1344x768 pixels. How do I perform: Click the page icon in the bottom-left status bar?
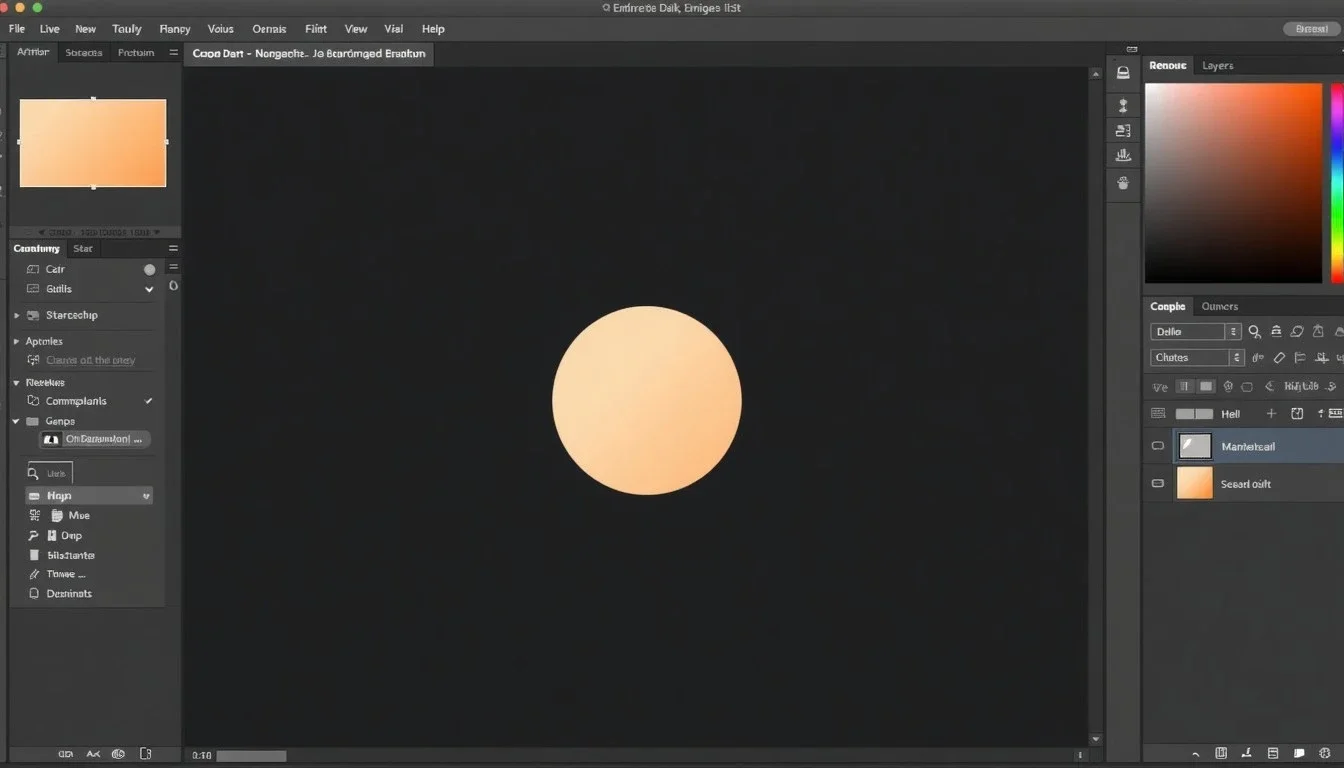tap(145, 754)
